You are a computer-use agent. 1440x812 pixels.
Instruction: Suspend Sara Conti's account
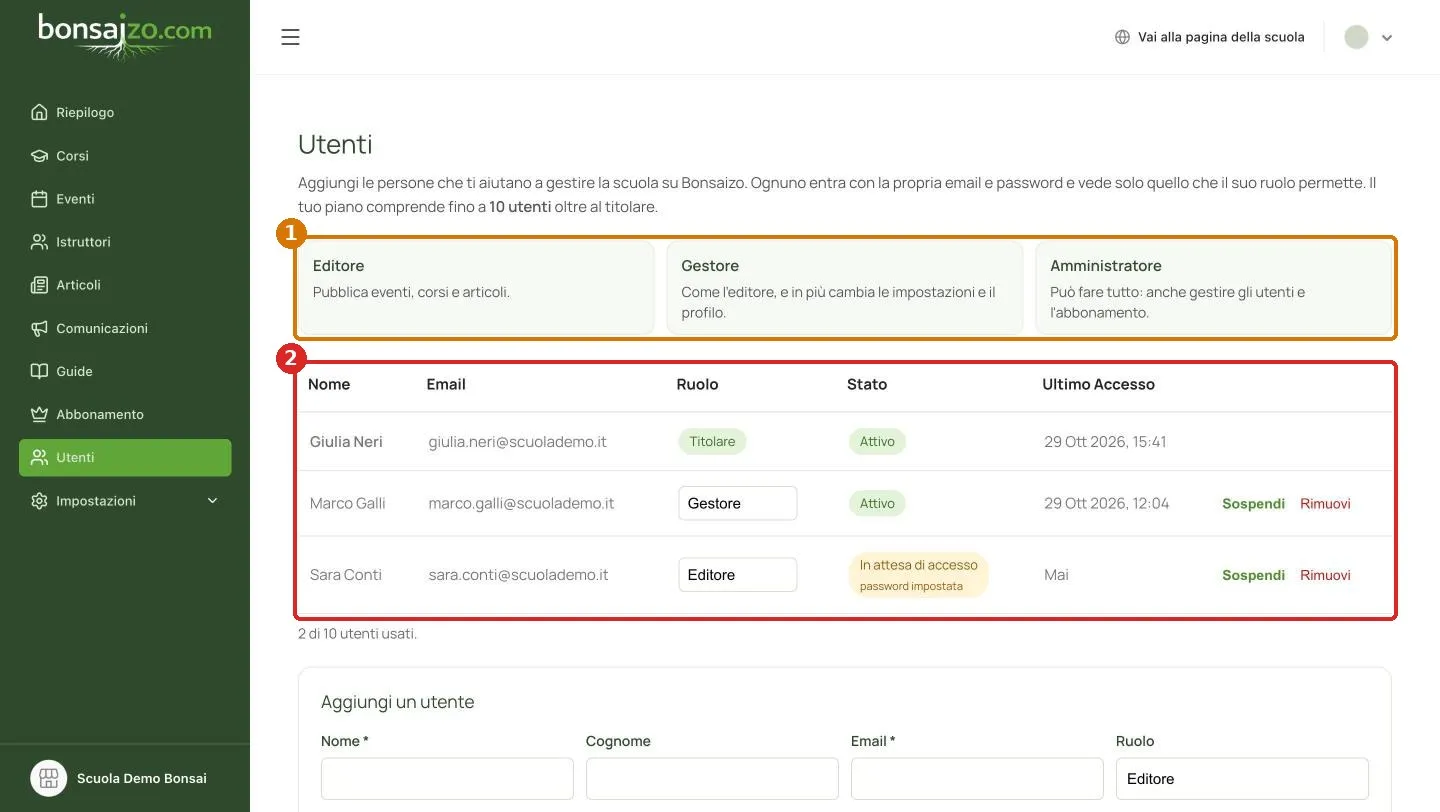click(x=1253, y=575)
